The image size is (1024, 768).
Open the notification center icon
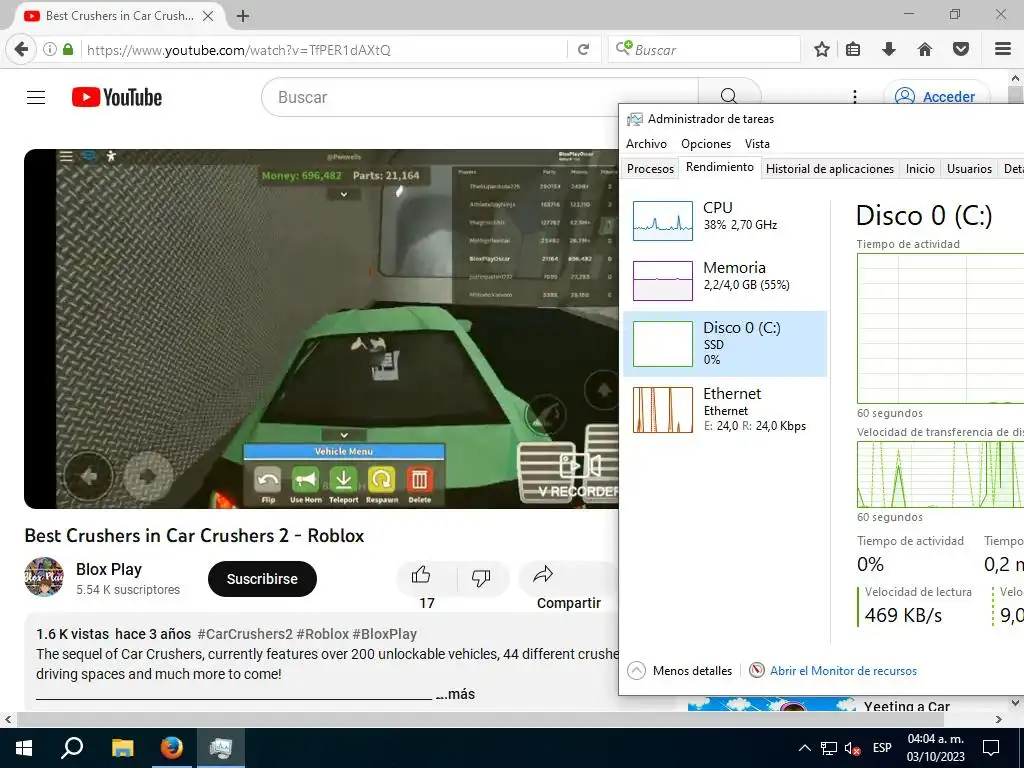pos(991,748)
